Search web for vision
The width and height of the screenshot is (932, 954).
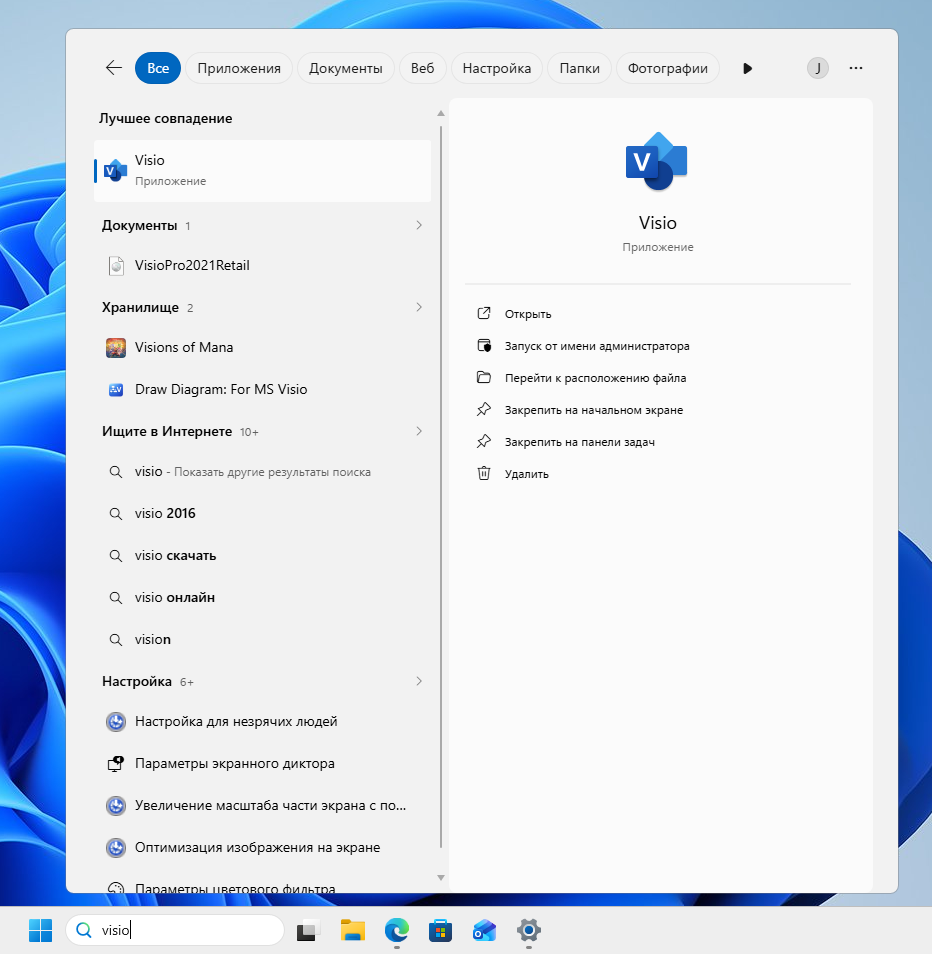[x=262, y=639]
